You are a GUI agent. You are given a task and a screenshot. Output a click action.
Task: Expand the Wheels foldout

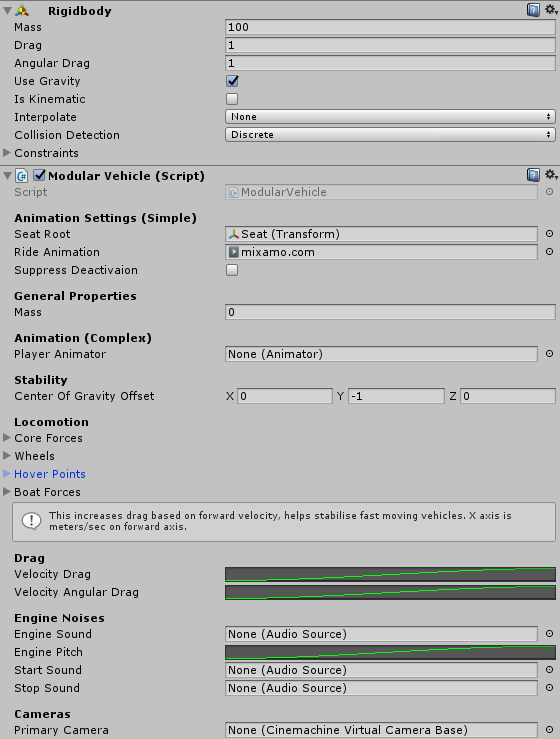point(7,456)
